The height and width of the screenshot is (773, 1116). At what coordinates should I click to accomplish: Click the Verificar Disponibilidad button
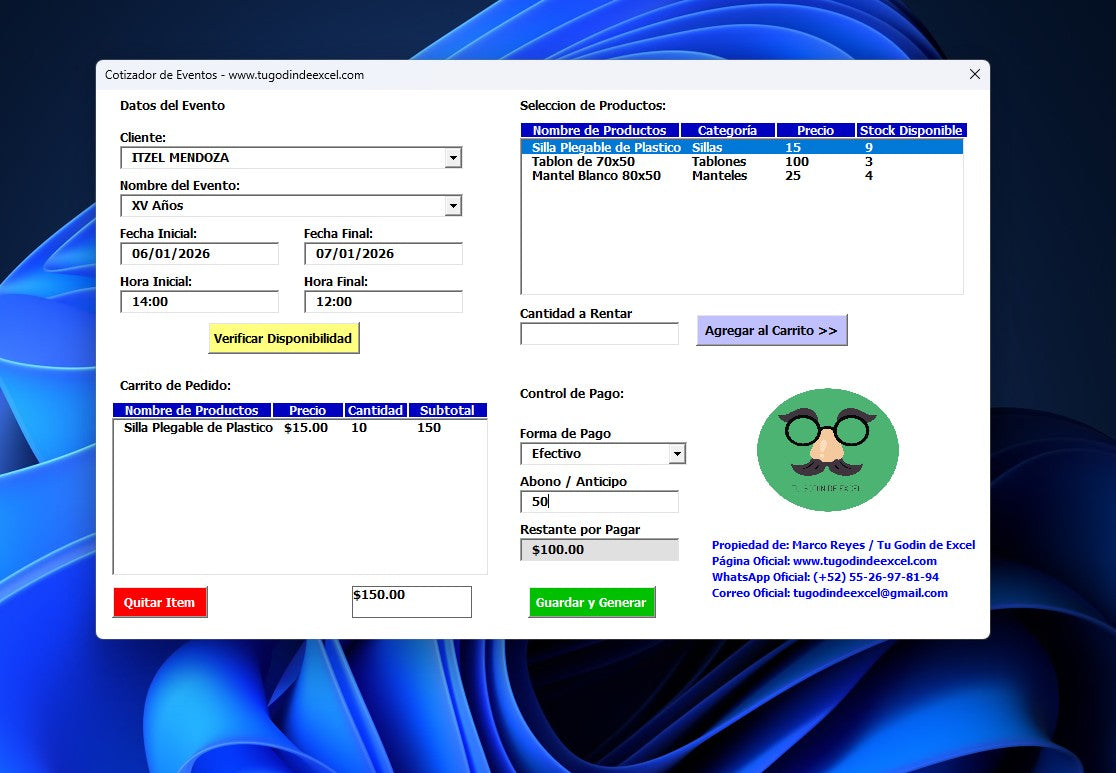pyautogui.click(x=283, y=338)
